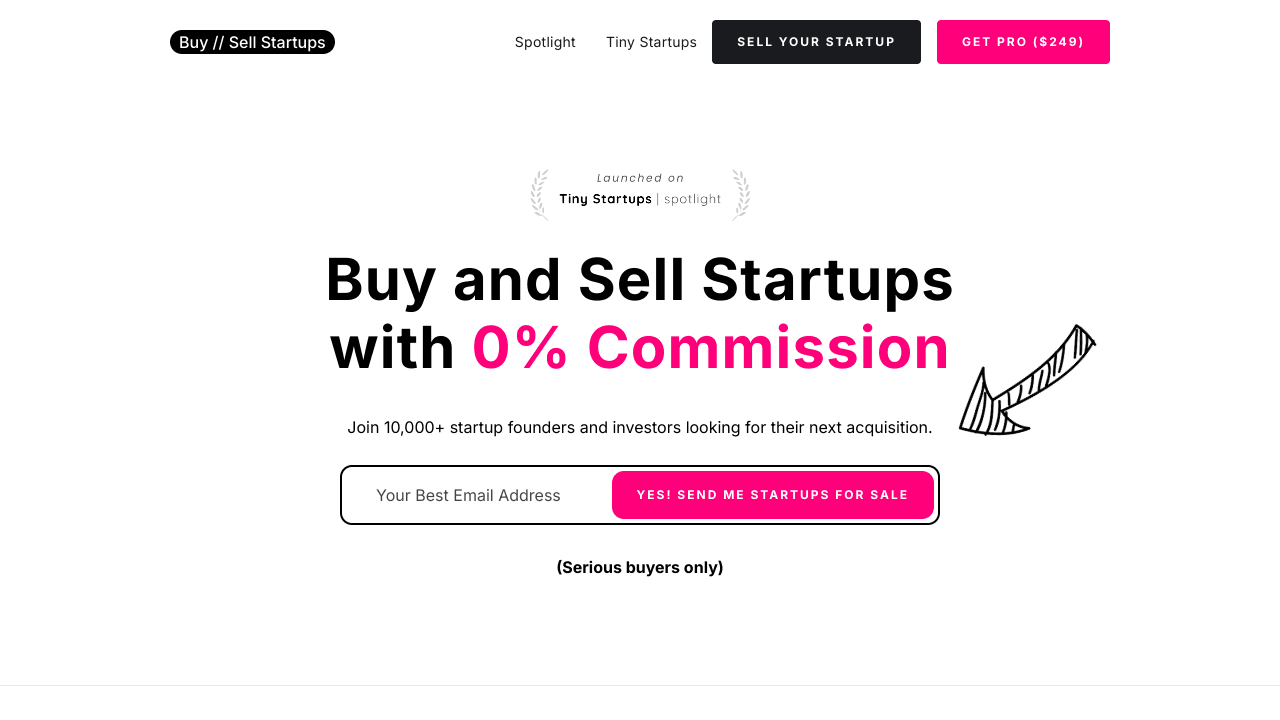Click the Buy // Sell Startups logo
Image resolution: width=1280 pixels, height=720 pixels.
click(x=252, y=41)
